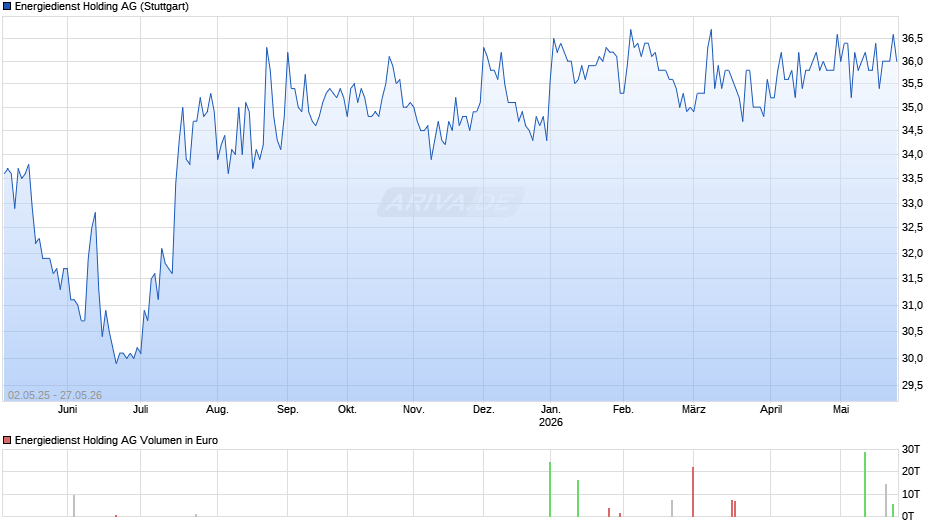Click the 'Mai' month label
The width and height of the screenshot is (940, 526).
[841, 410]
